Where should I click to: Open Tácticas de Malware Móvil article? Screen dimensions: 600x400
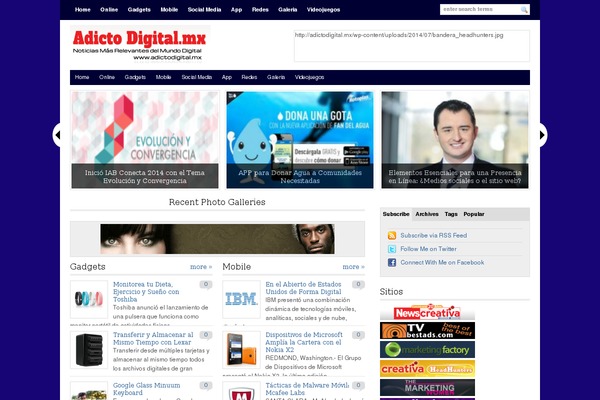coord(307,389)
